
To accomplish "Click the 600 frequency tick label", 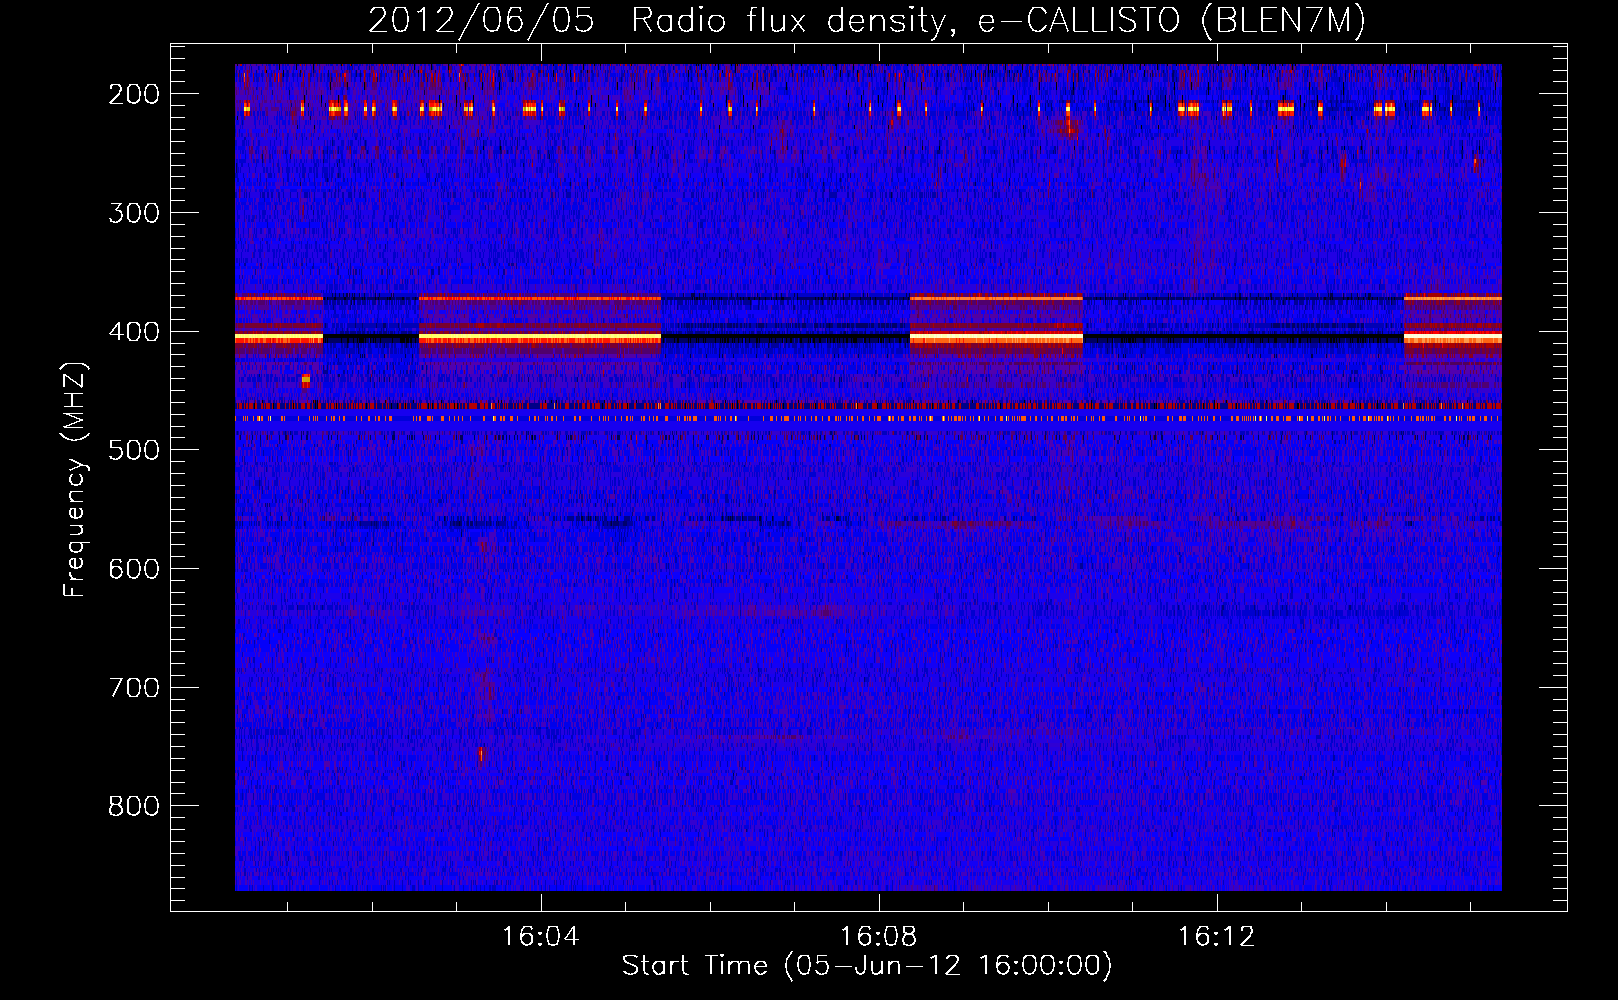I will pyautogui.click(x=134, y=568).
